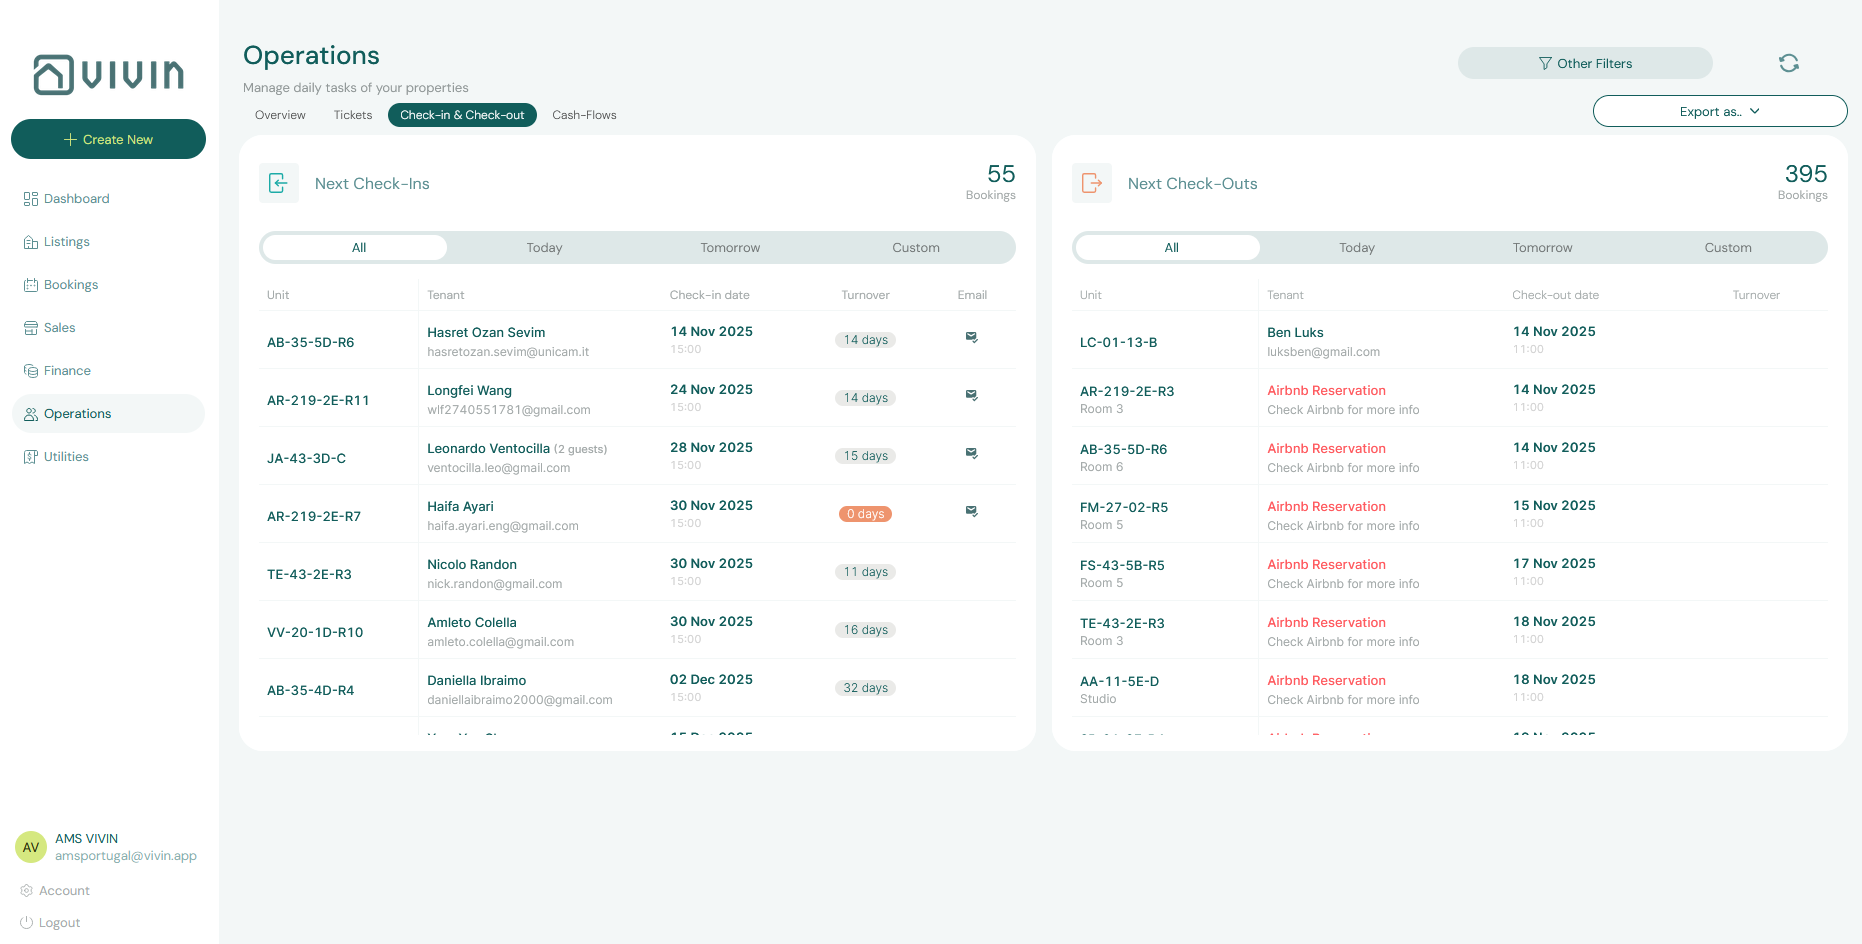
Task: Open the Dashboard sidebar icon
Action: 31,198
